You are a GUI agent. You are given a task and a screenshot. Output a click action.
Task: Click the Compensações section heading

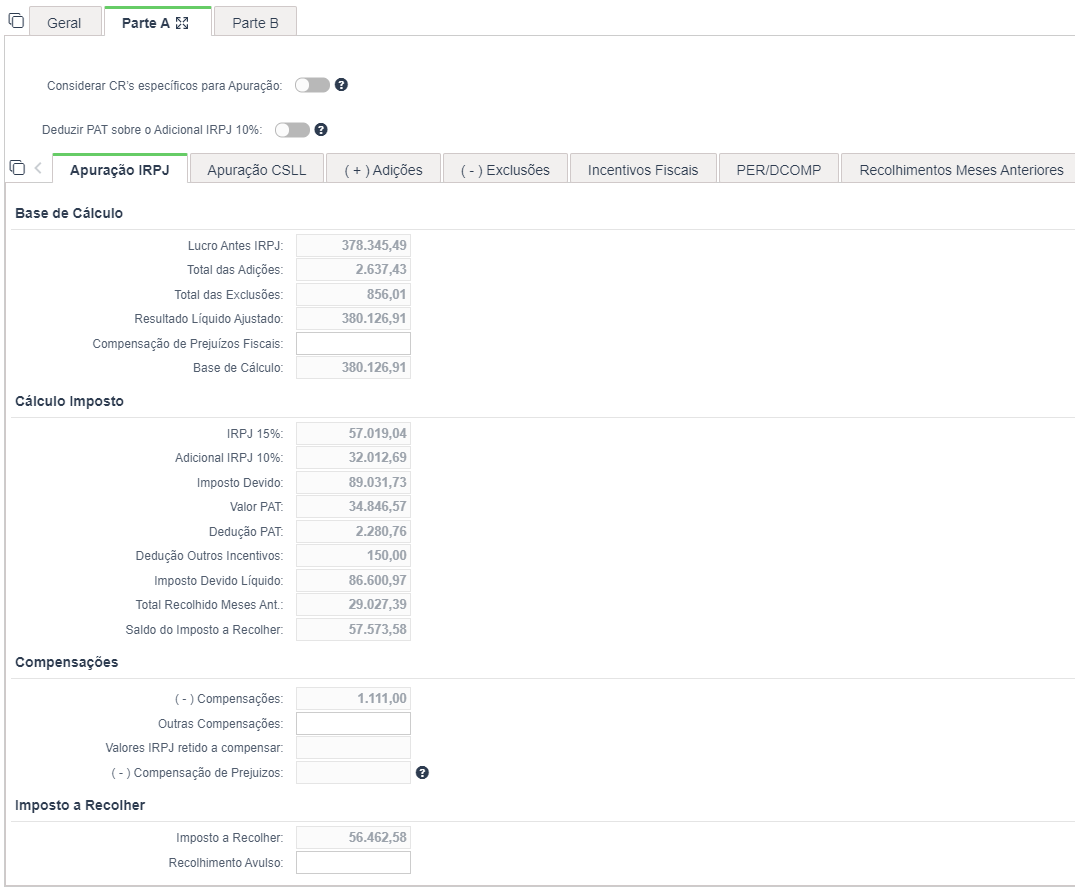(x=67, y=662)
